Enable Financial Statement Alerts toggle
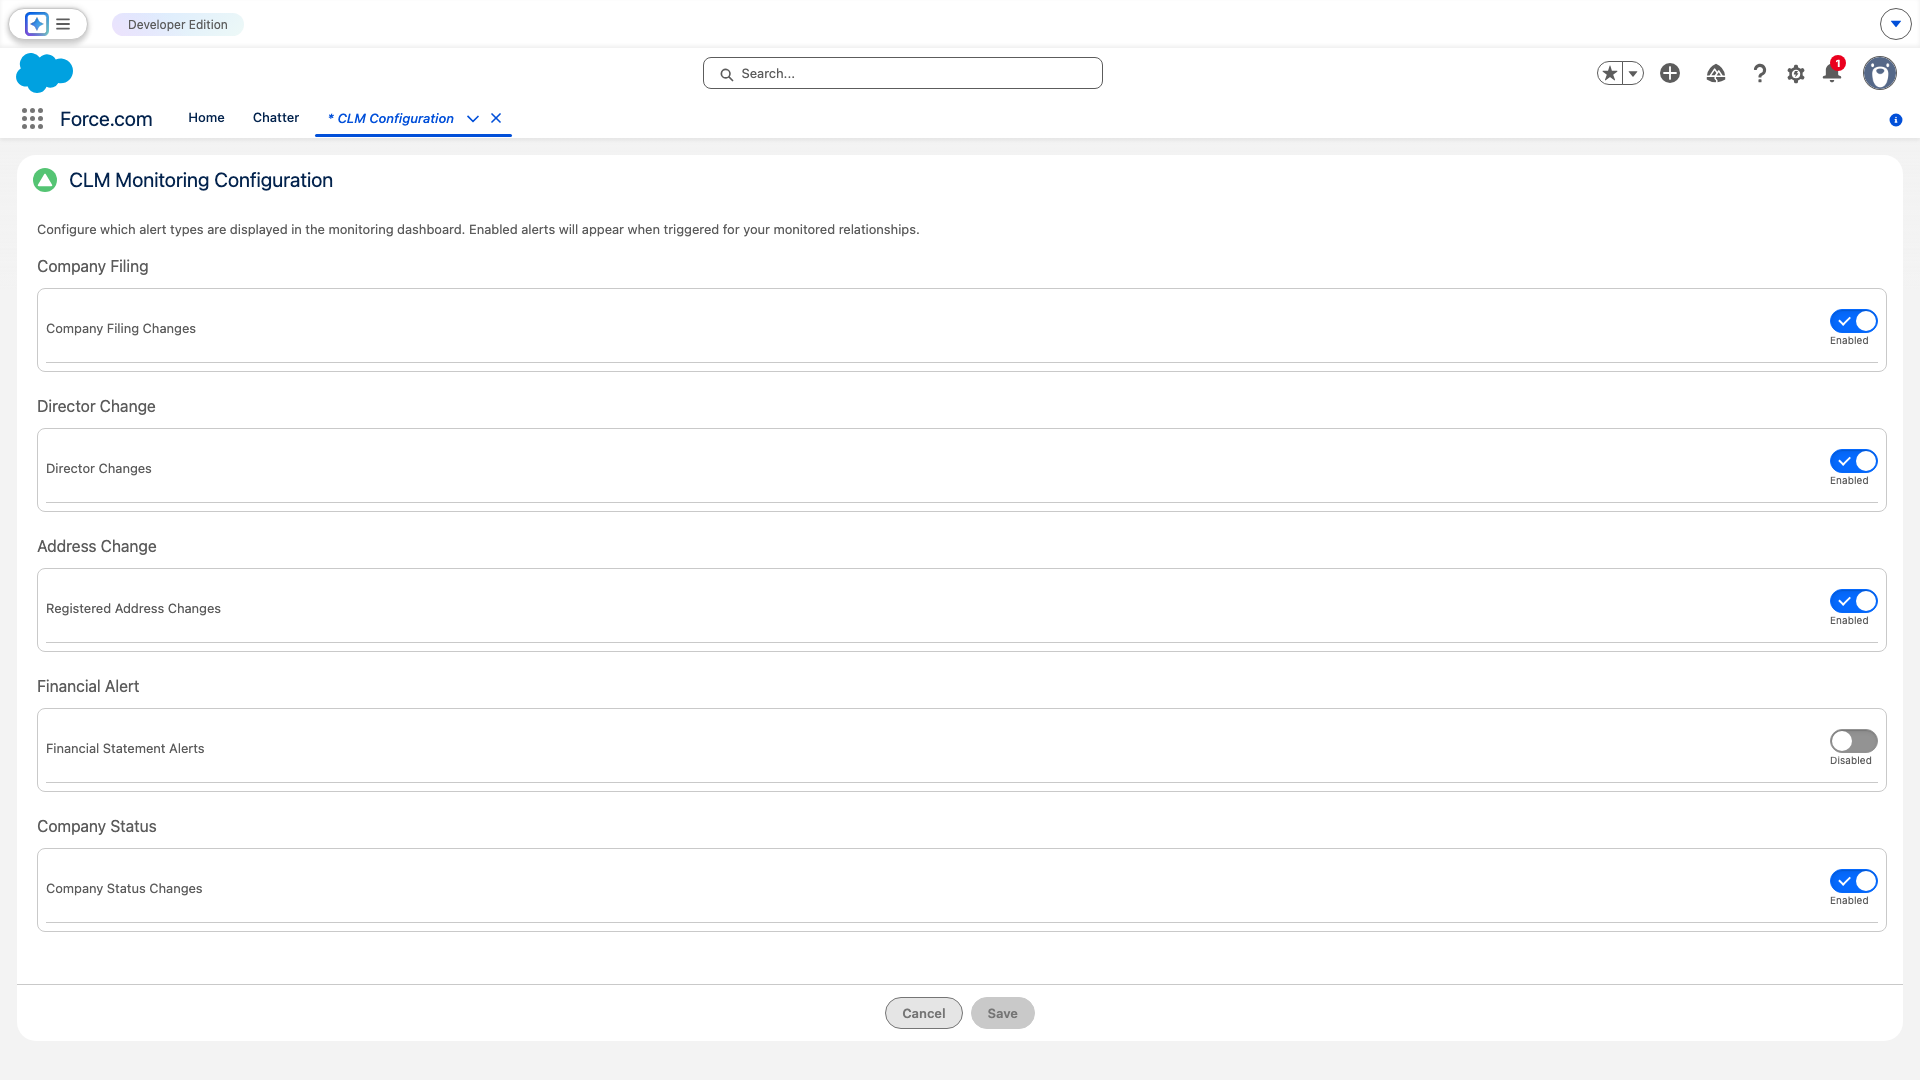 tap(1853, 741)
